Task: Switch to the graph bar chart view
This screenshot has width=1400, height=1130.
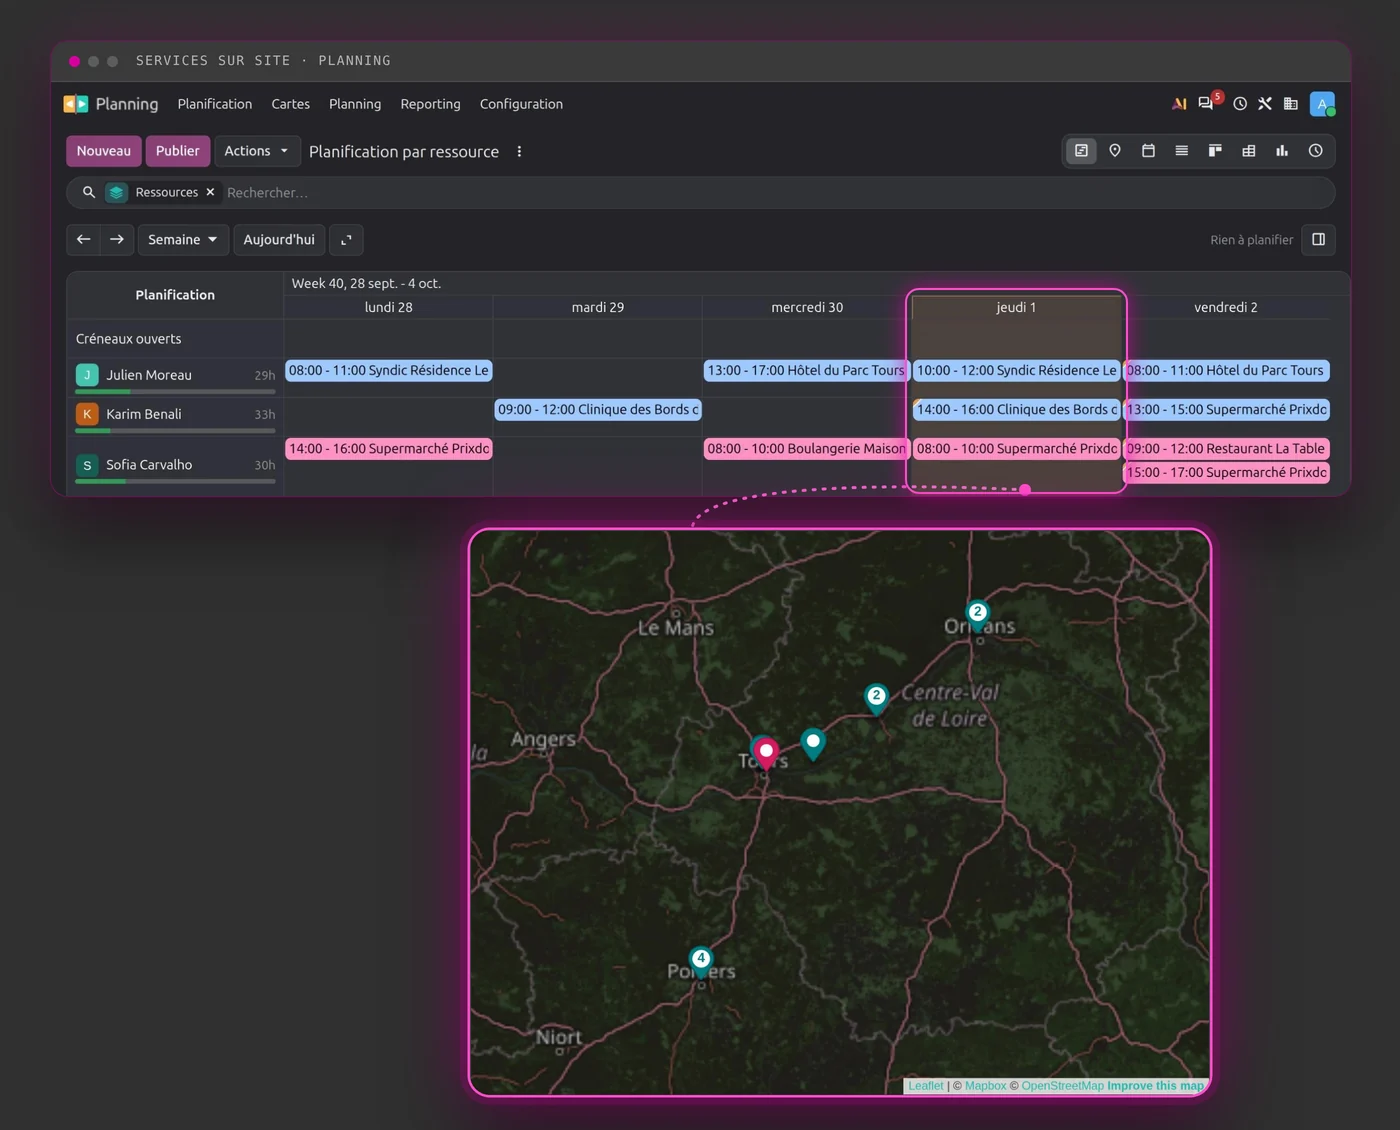Action: tap(1282, 151)
